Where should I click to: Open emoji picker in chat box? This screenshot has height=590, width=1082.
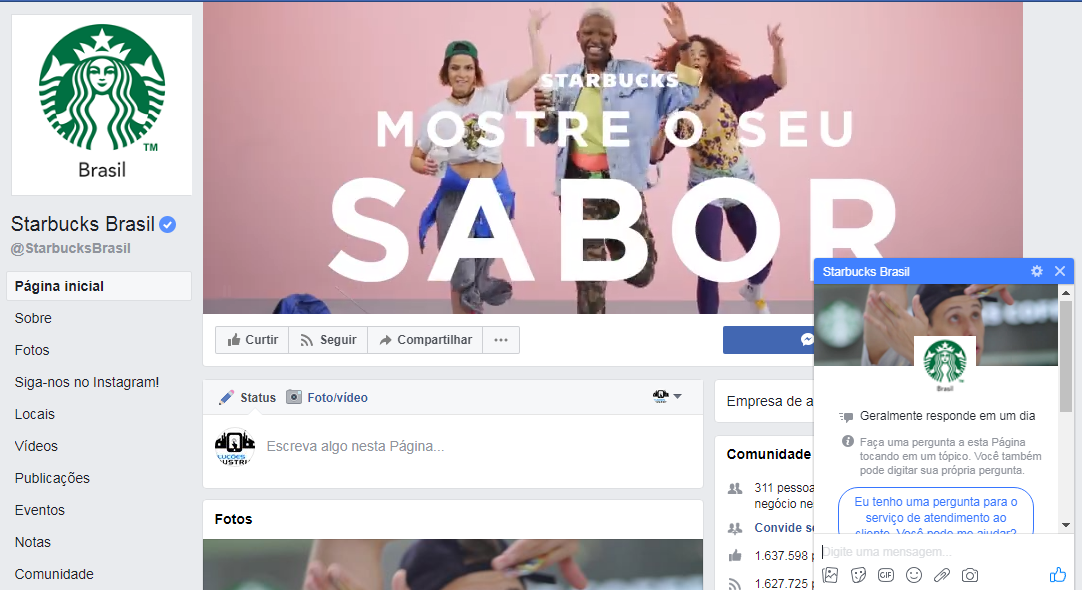[x=914, y=575]
